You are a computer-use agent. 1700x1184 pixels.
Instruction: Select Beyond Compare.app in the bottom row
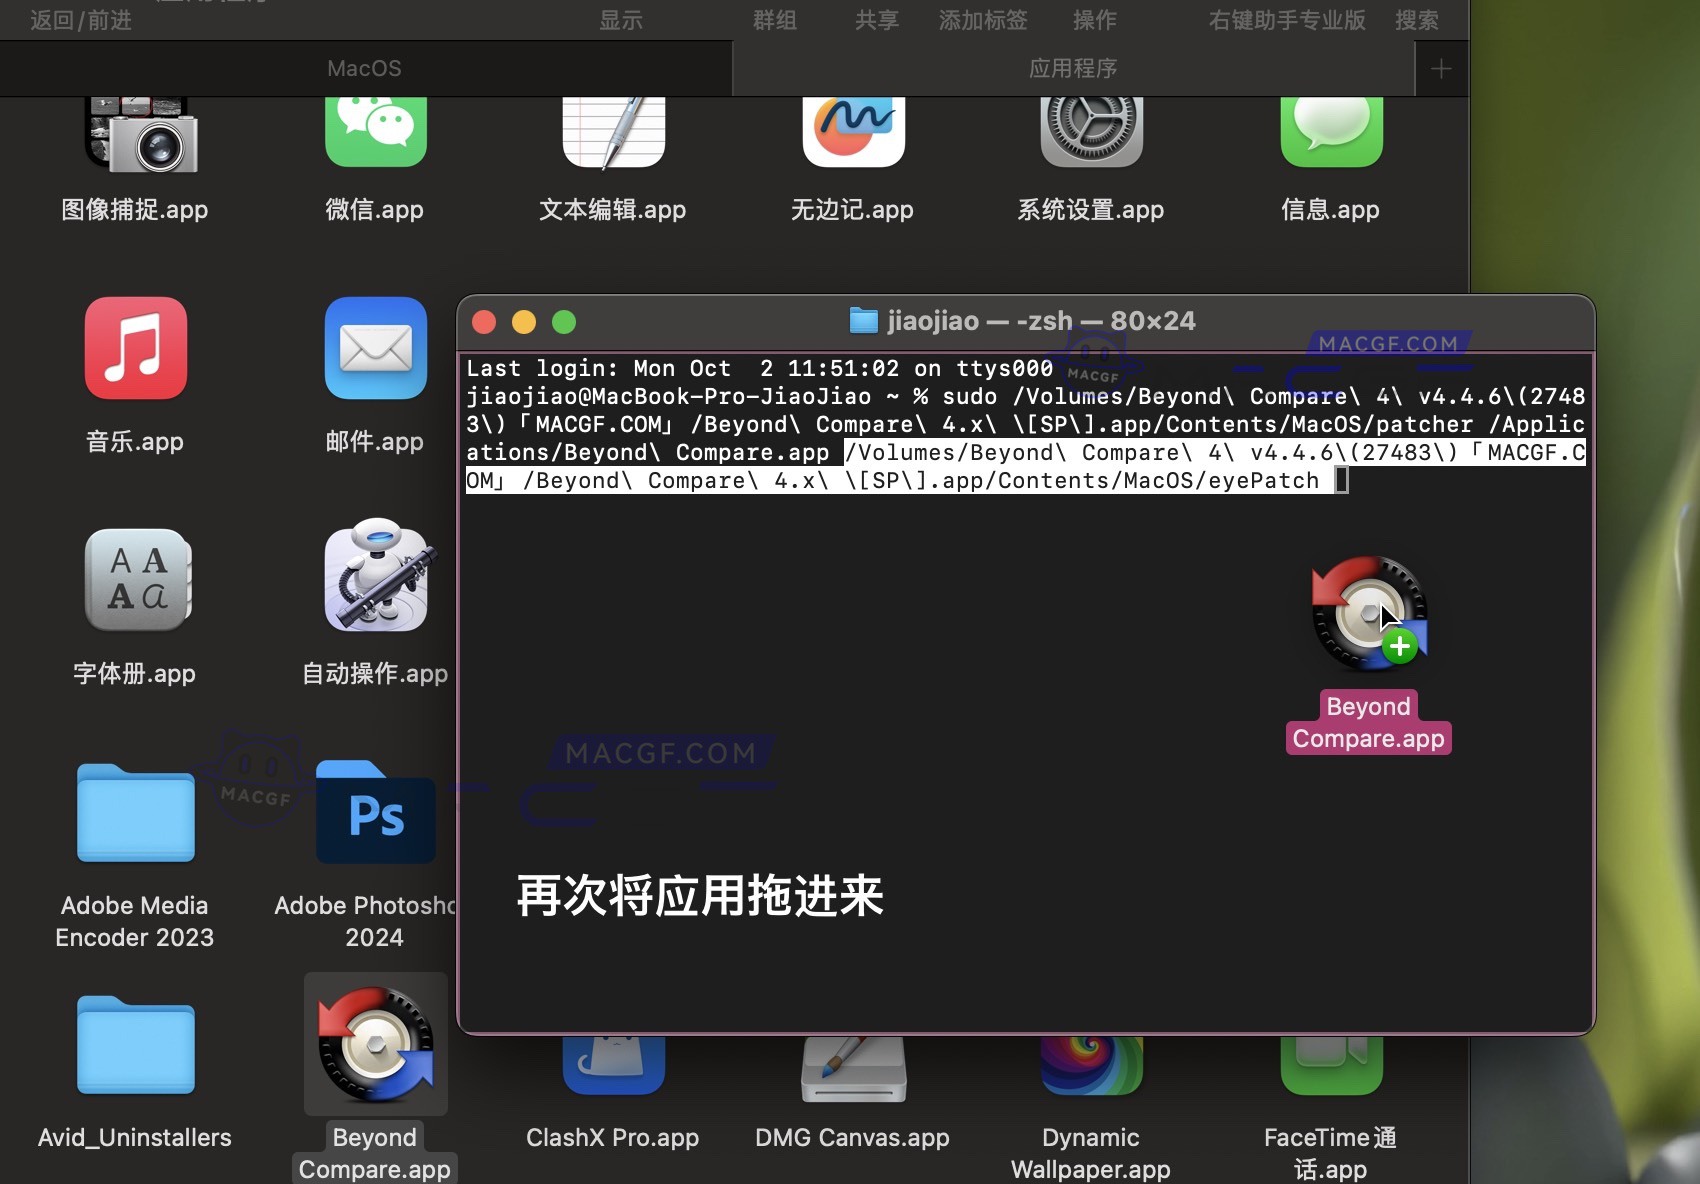coord(375,1044)
